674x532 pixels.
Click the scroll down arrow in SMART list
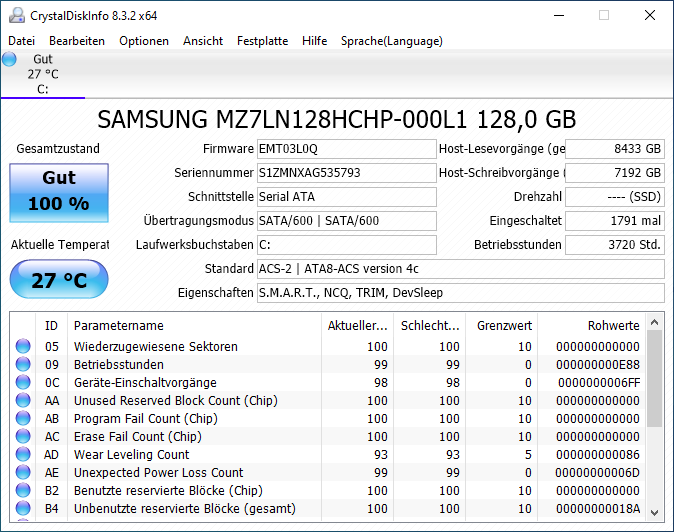click(655, 512)
